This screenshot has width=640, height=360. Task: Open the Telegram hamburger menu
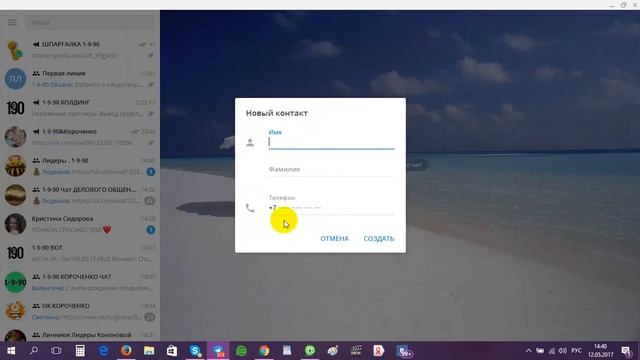click(13, 22)
